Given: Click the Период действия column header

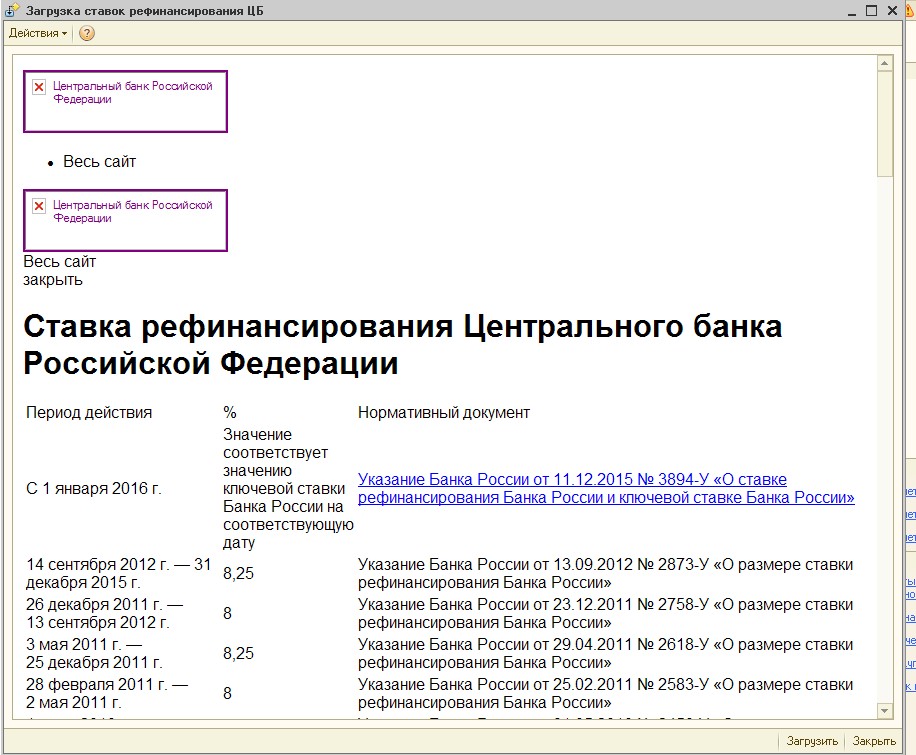Looking at the screenshot, I should click(89, 413).
